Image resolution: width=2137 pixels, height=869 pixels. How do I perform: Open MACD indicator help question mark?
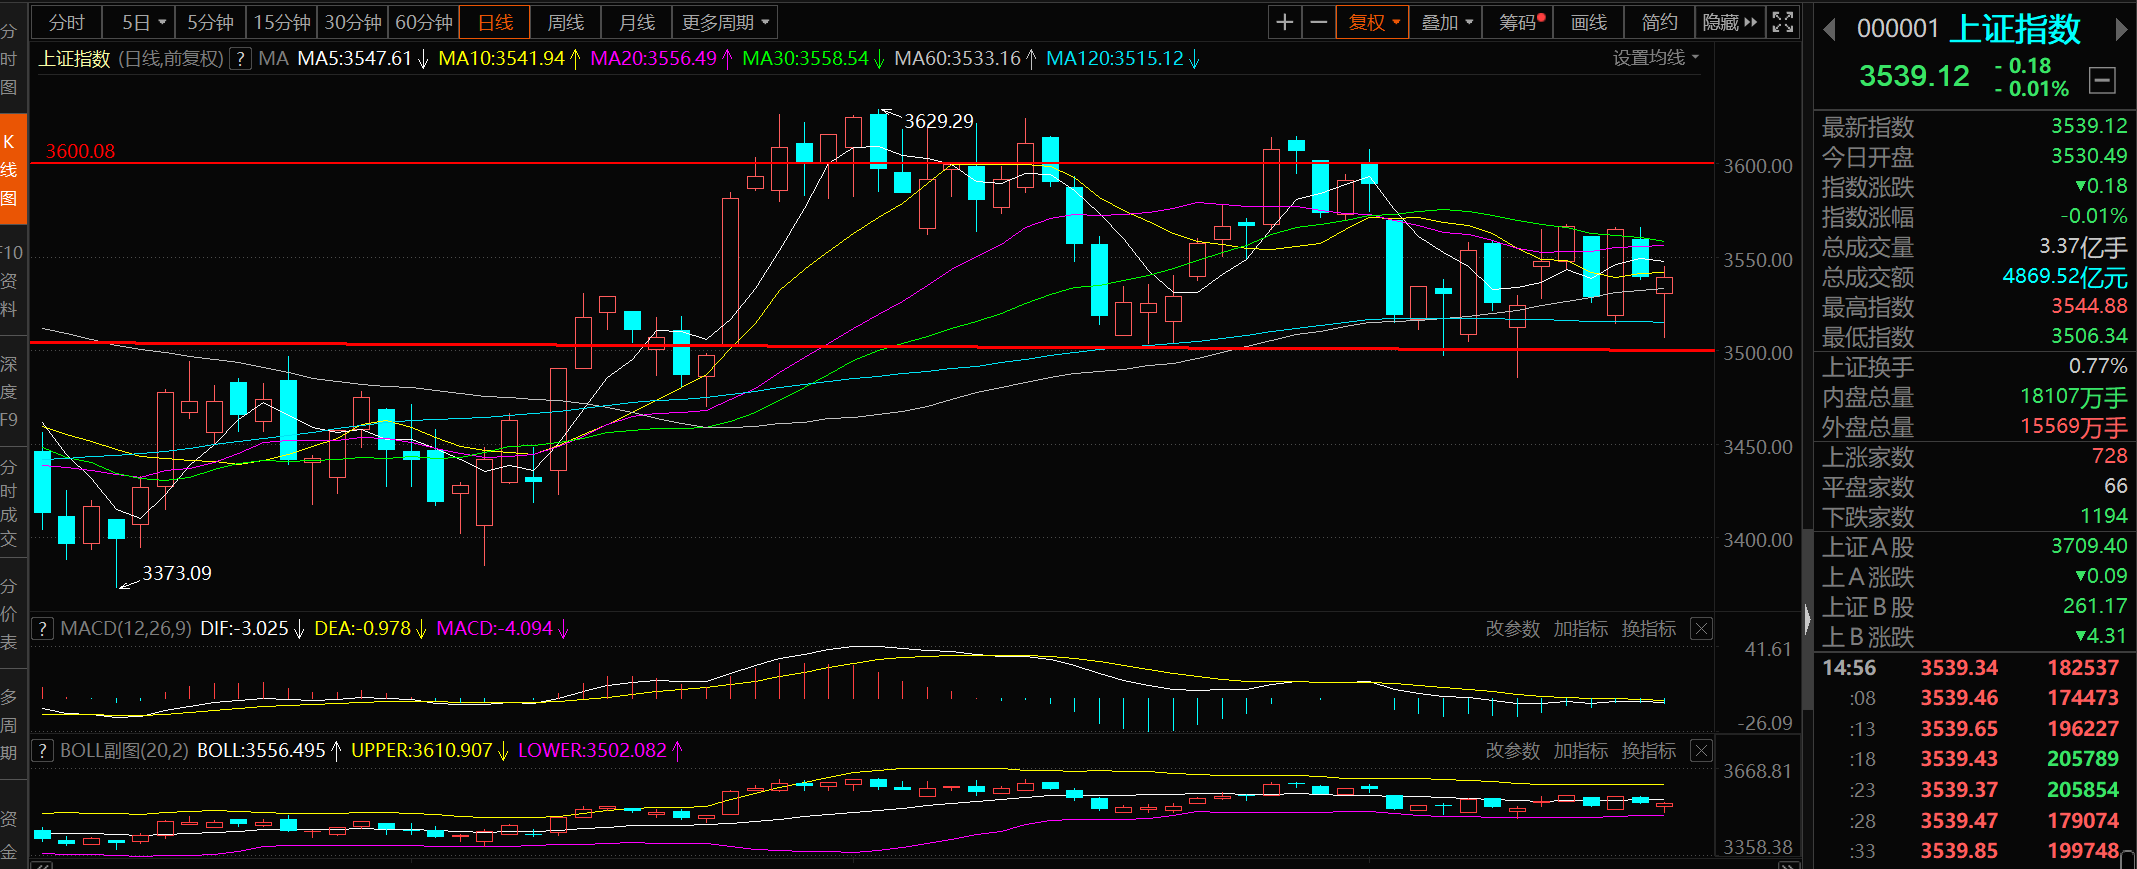point(42,629)
